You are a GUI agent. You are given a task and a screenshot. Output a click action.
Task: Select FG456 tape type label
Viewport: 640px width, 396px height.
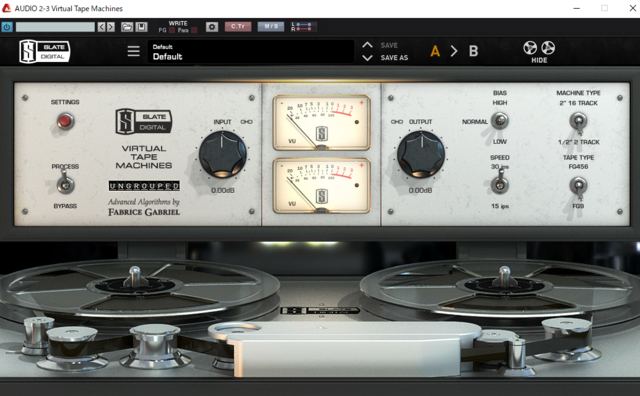(x=578, y=167)
